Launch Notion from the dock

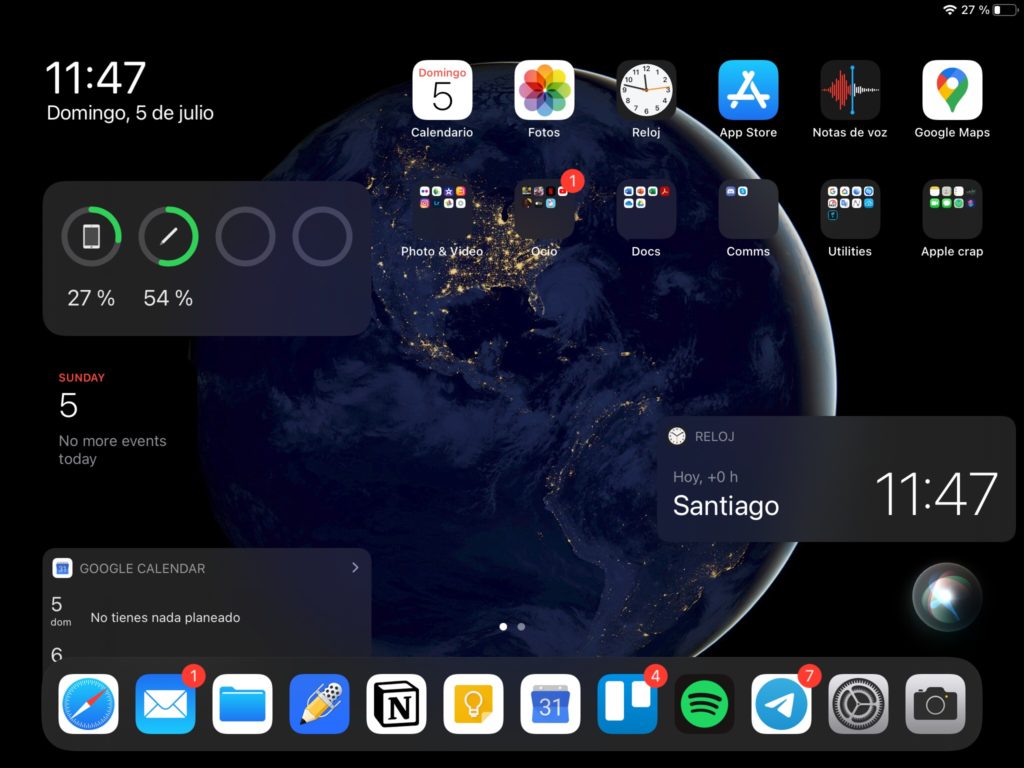pos(396,704)
